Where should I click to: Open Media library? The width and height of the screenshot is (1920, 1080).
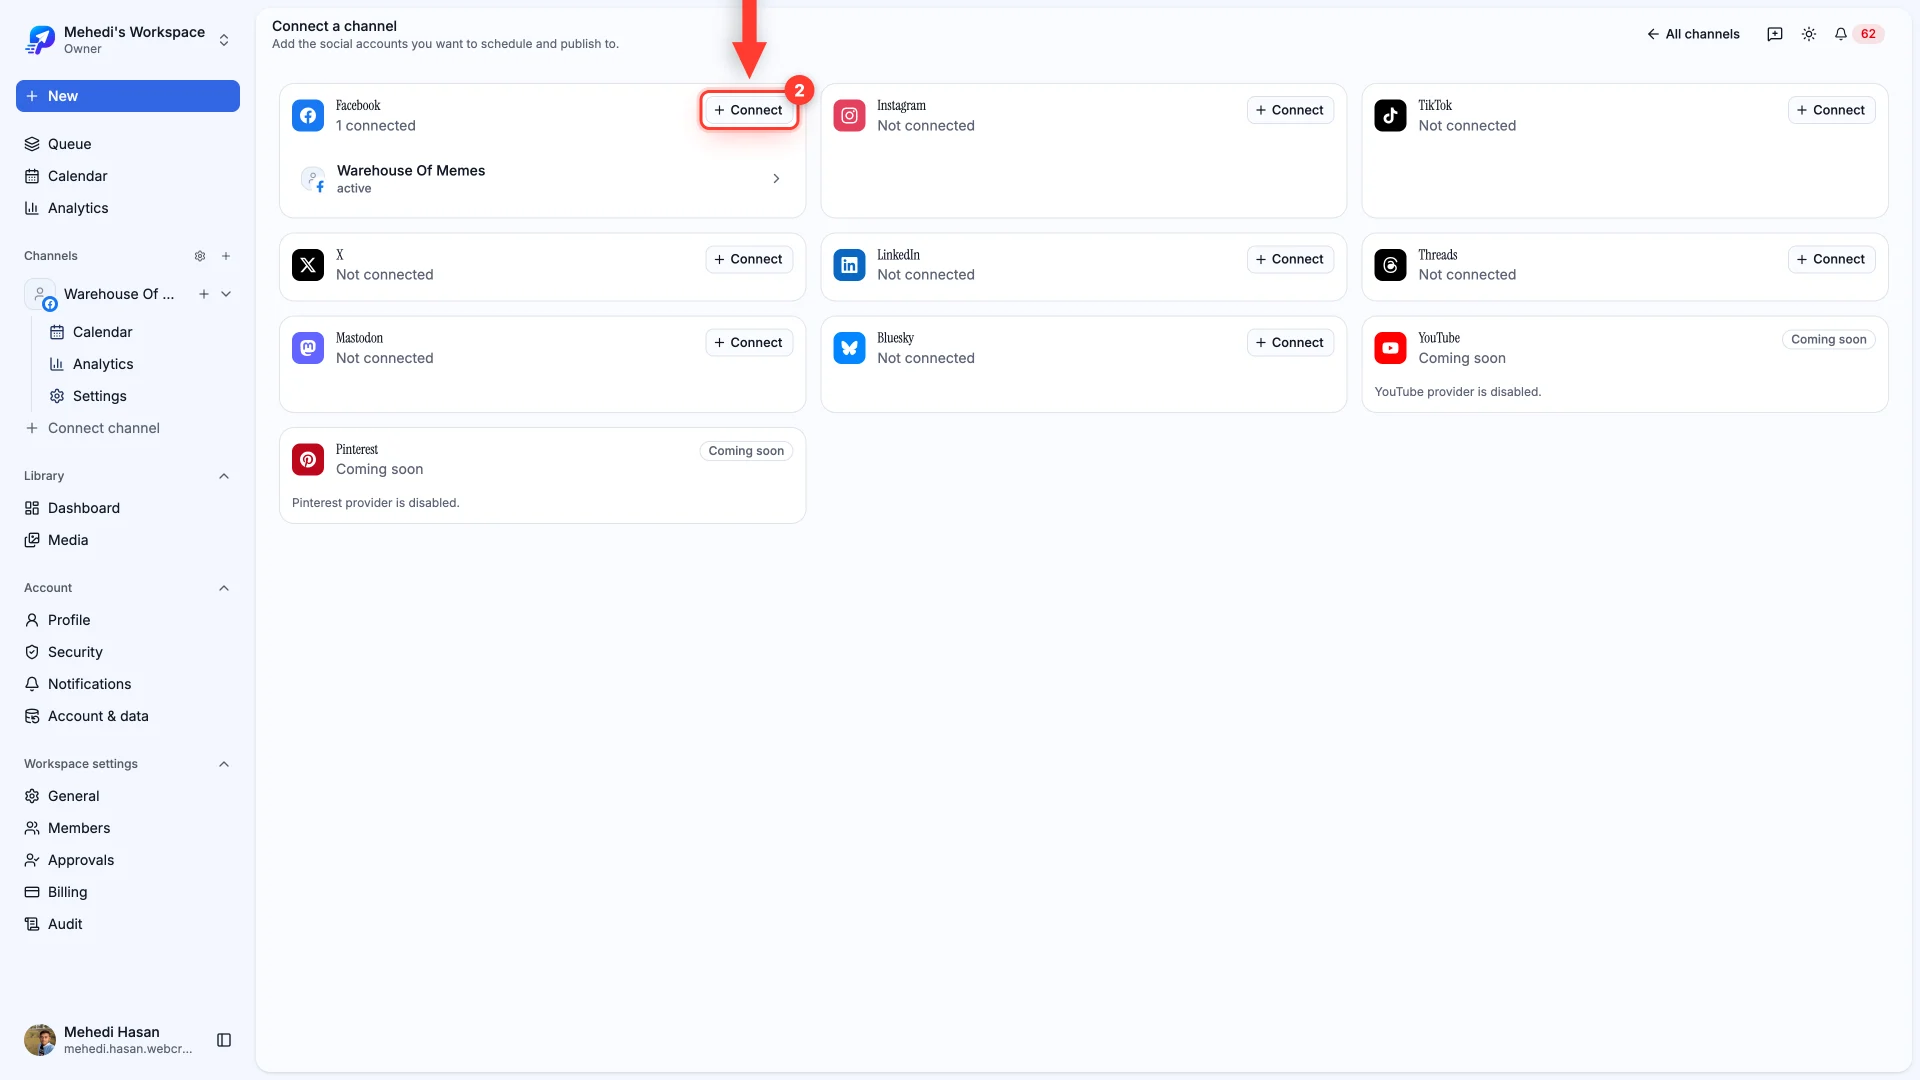128,540
